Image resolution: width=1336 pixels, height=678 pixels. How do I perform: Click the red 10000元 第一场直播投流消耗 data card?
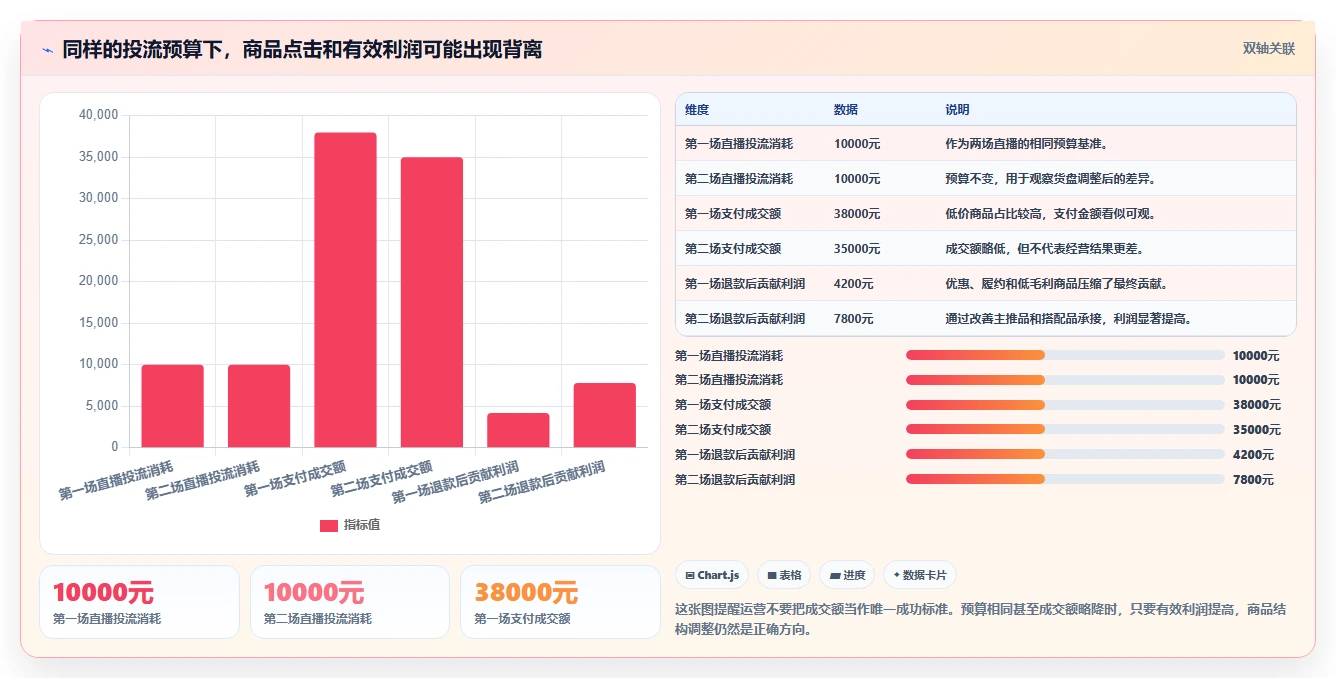[x=139, y=602]
